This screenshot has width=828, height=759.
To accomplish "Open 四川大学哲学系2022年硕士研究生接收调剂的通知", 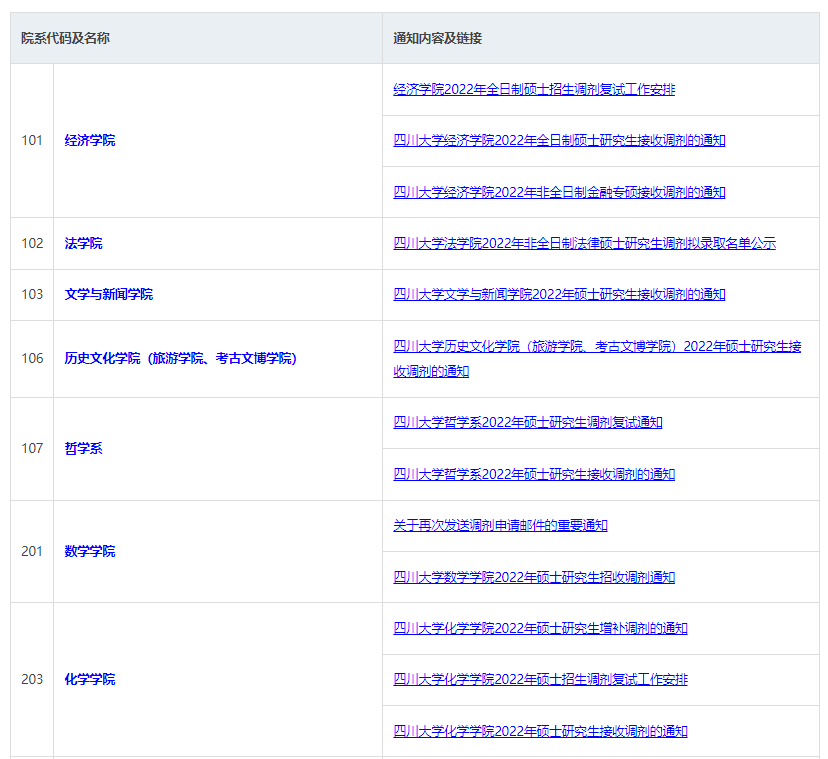I will tap(534, 474).
